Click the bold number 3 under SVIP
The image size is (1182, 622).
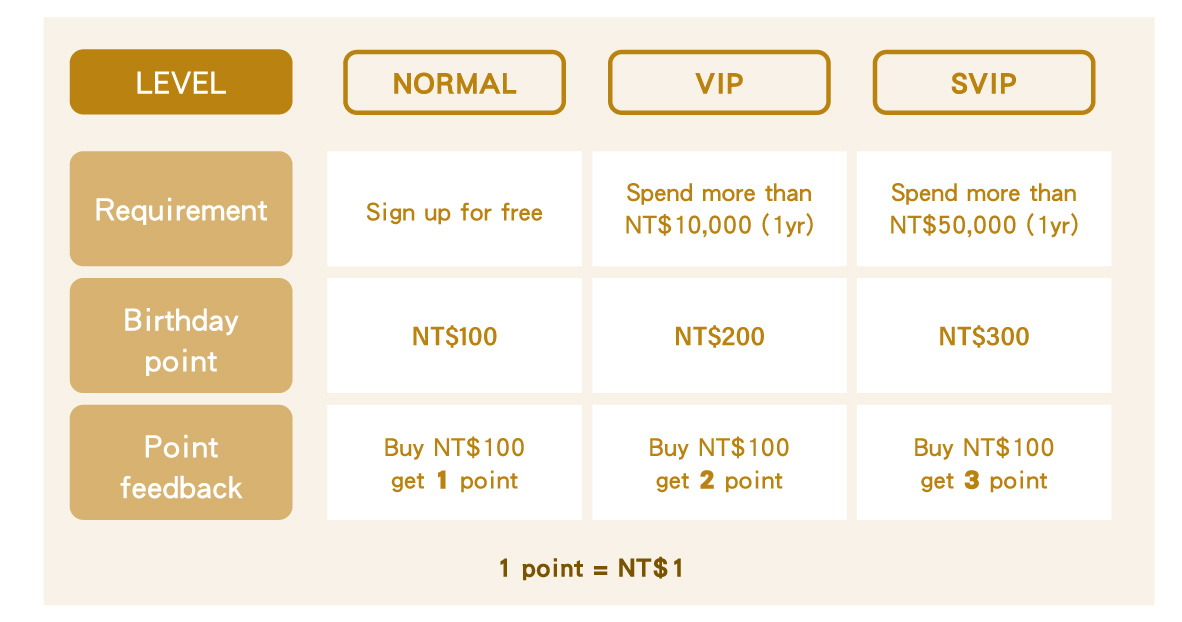pyautogui.click(x=972, y=481)
